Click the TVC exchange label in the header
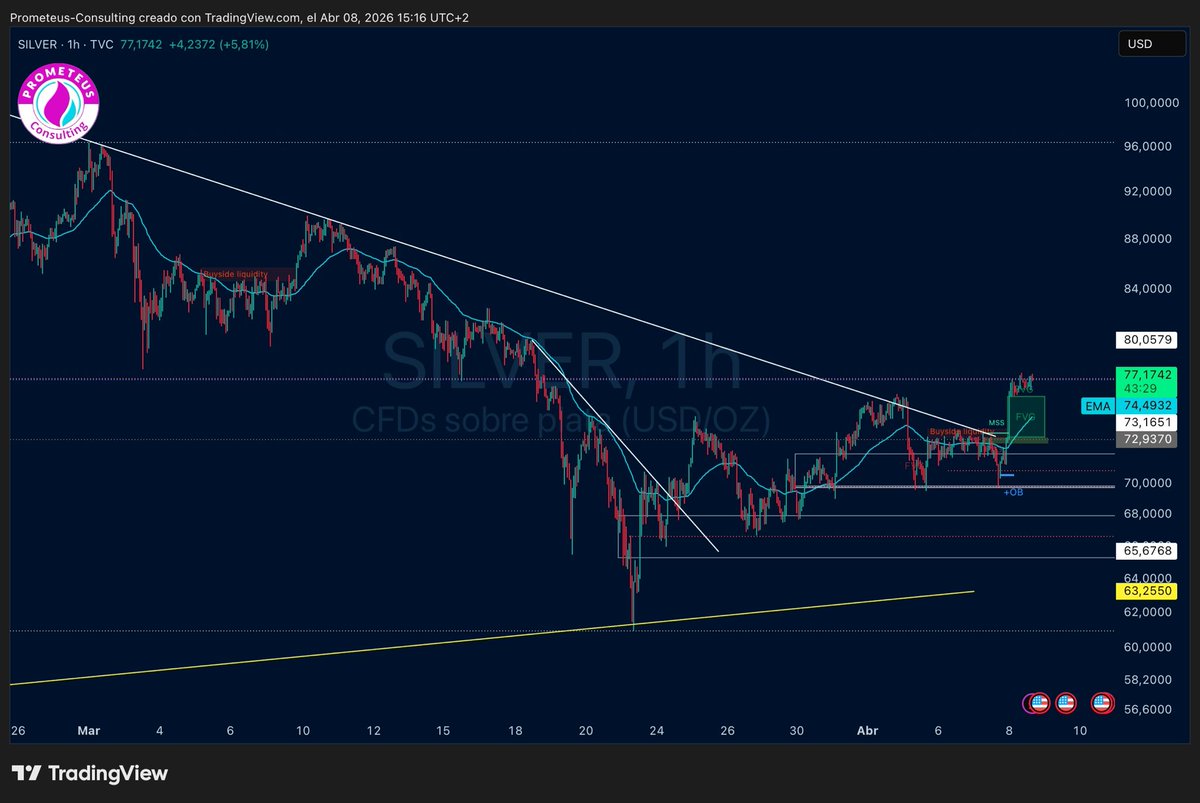The image size is (1200, 803). click(x=101, y=45)
